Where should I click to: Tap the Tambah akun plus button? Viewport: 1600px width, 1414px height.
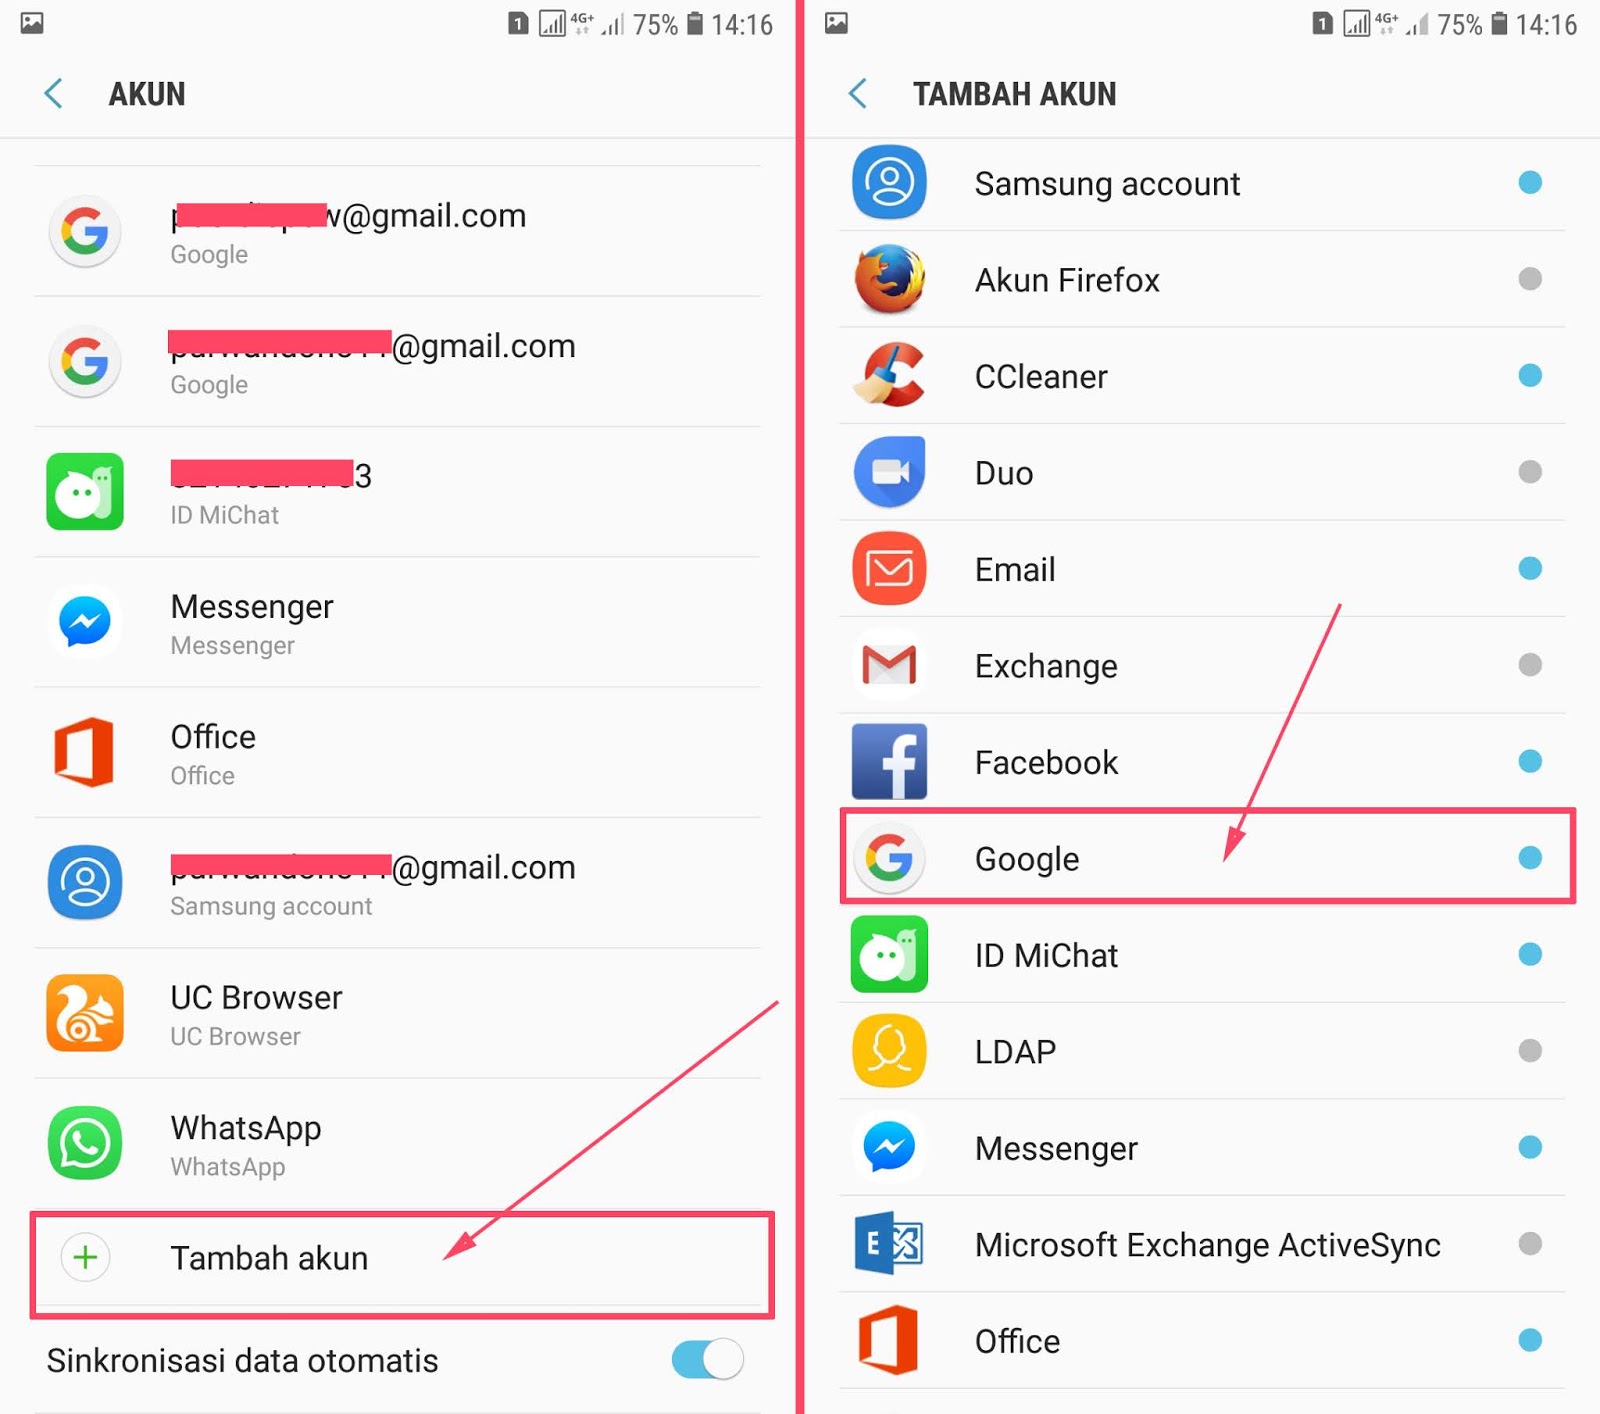click(x=86, y=1257)
